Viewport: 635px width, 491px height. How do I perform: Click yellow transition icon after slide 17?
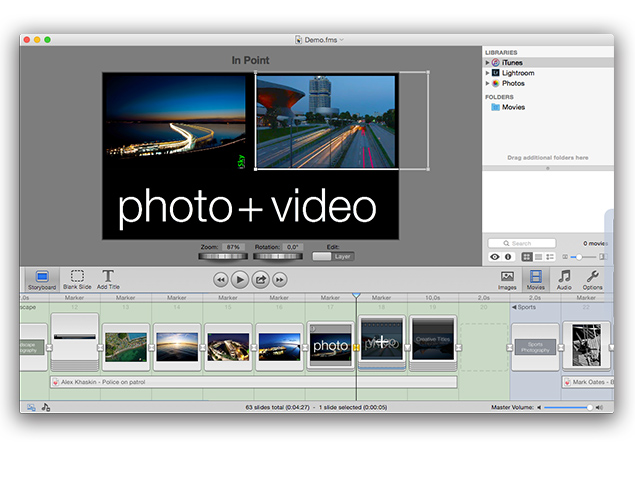pyautogui.click(x=356, y=348)
